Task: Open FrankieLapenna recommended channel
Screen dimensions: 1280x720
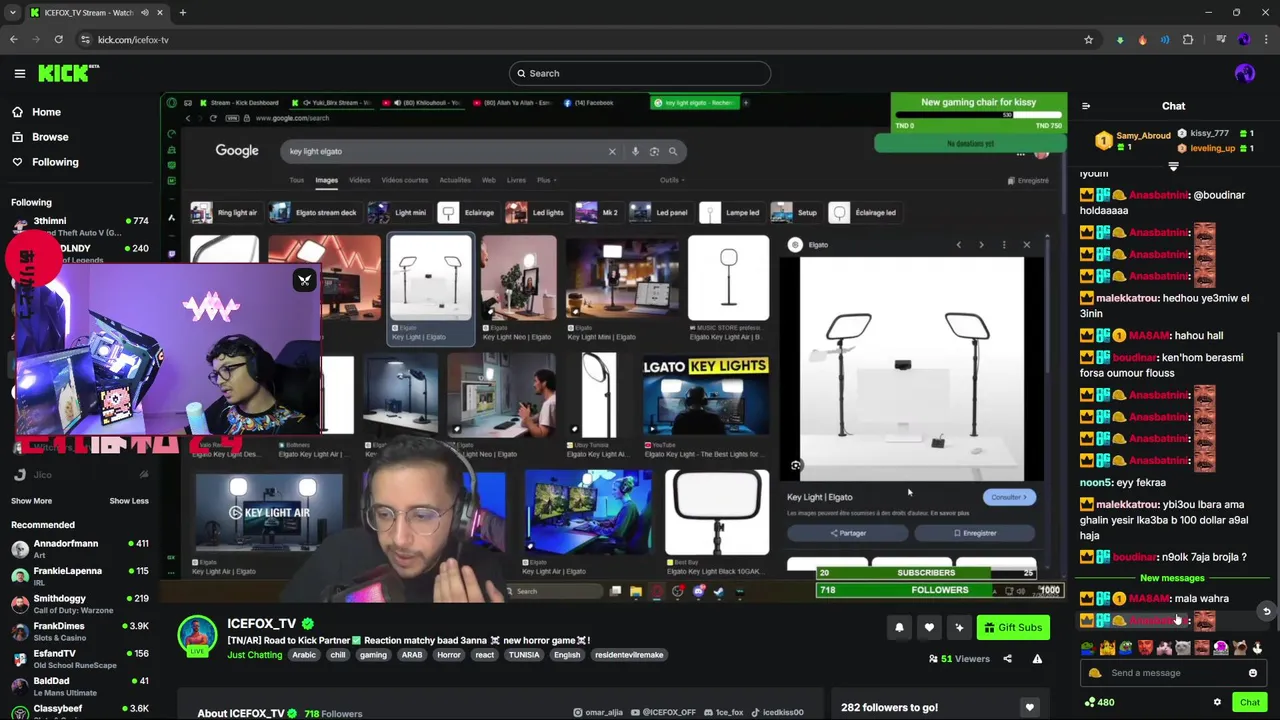Action: 80,576
